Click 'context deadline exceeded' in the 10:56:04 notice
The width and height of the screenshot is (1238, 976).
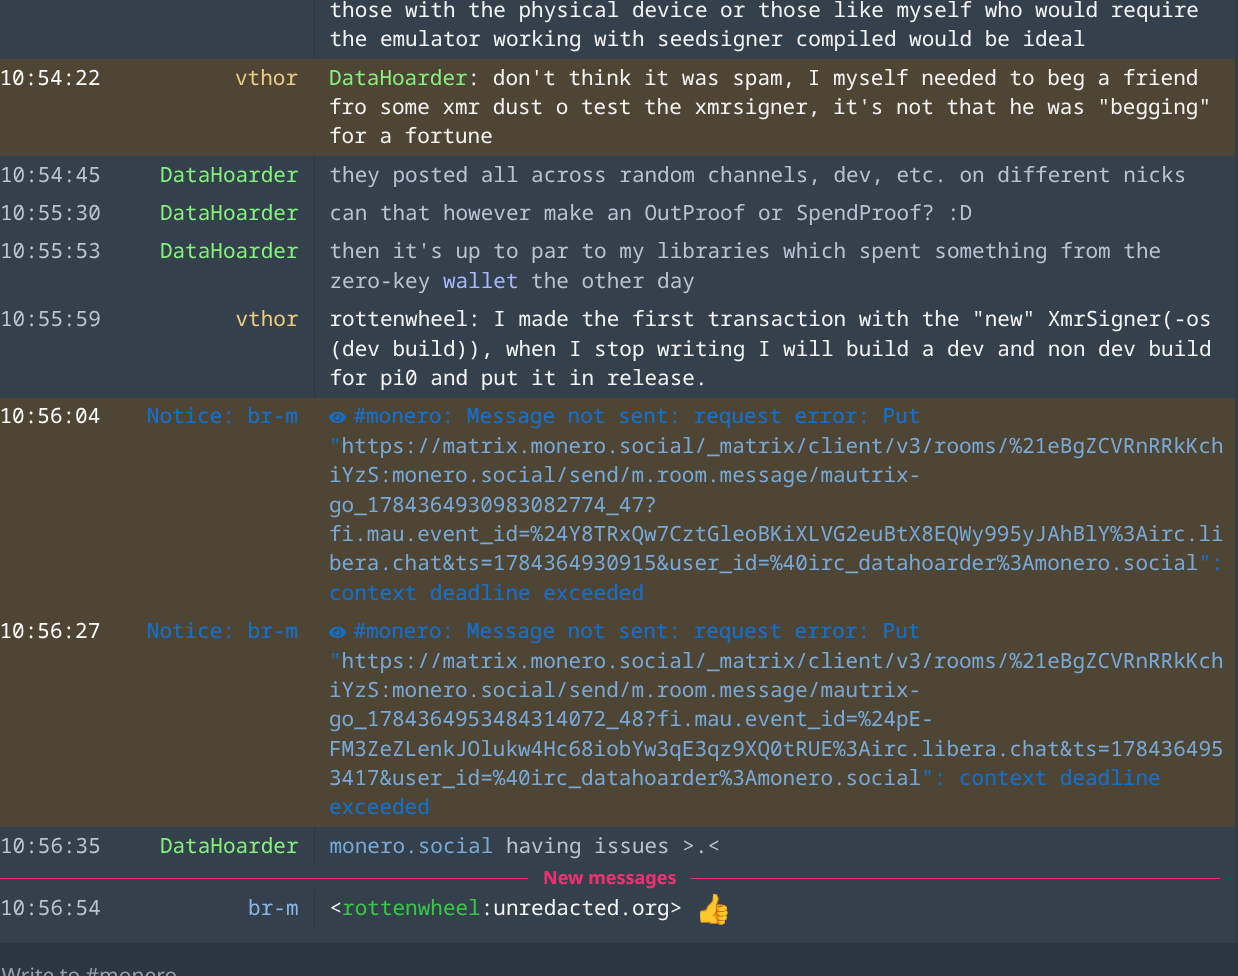click(x=487, y=593)
